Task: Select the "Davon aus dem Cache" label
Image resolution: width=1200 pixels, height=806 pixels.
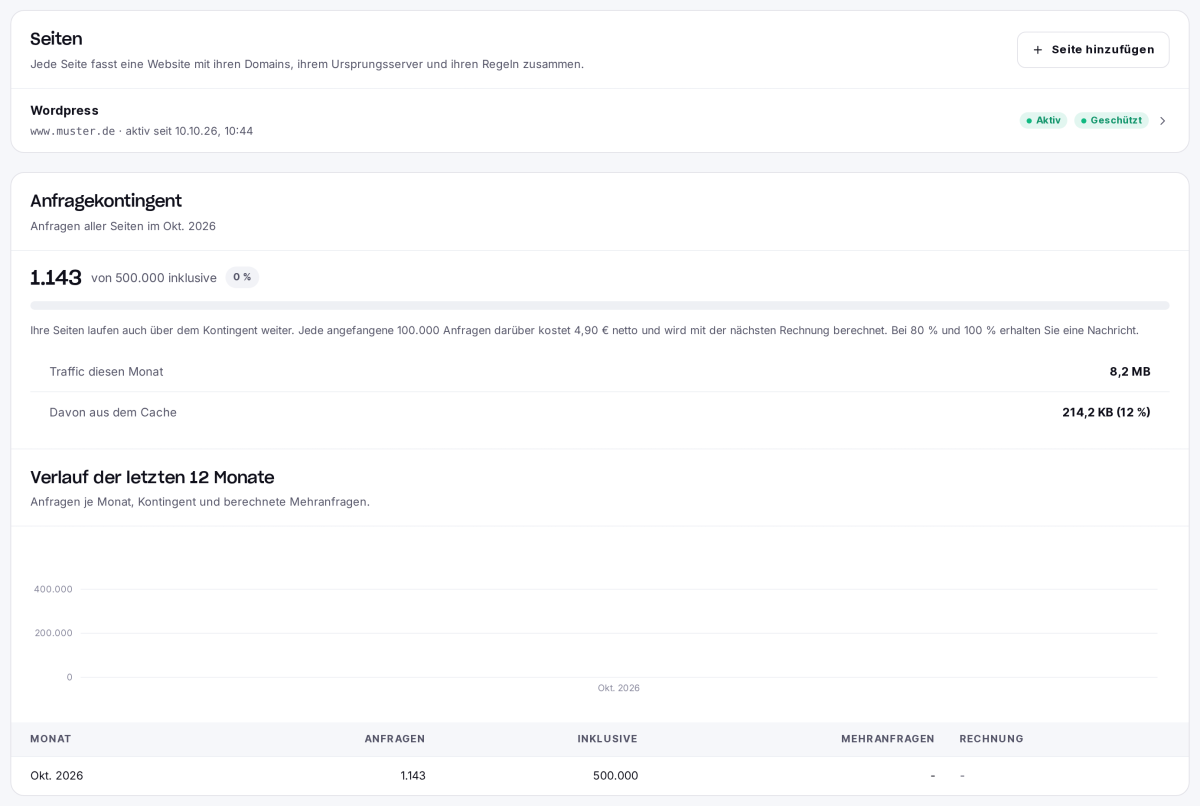Action: (x=113, y=412)
